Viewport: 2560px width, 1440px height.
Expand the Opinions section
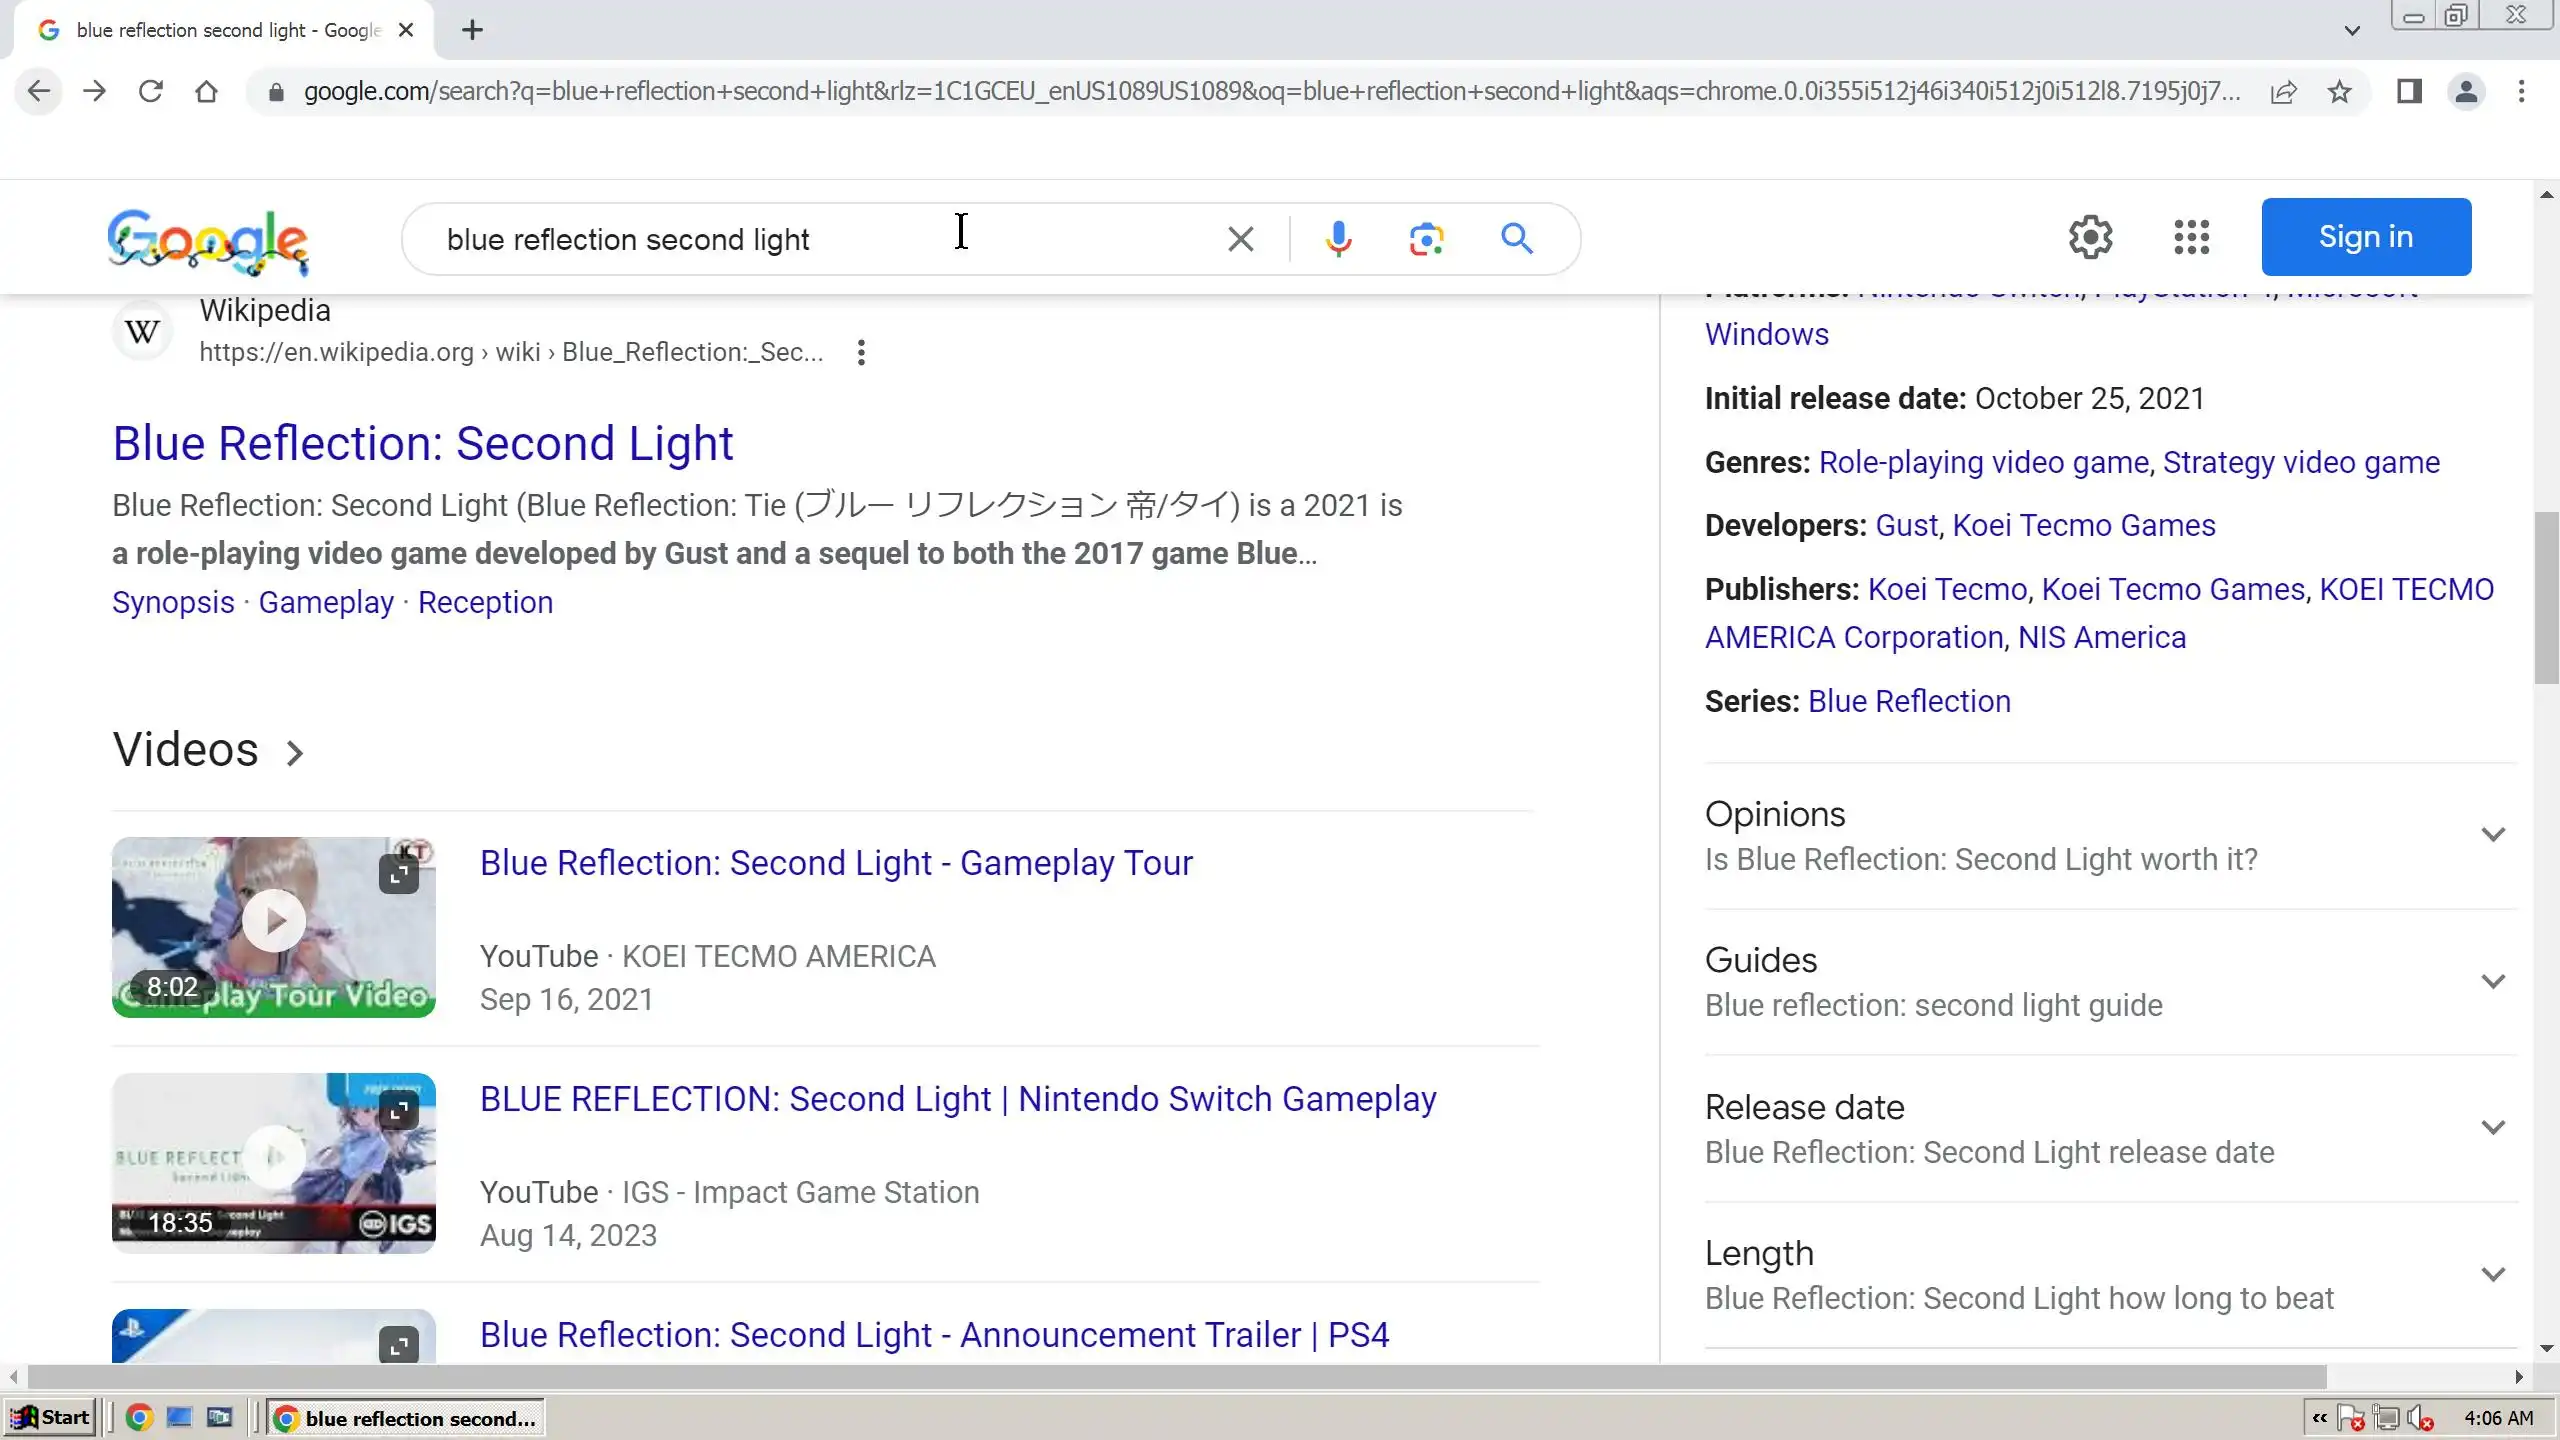coord(2492,835)
